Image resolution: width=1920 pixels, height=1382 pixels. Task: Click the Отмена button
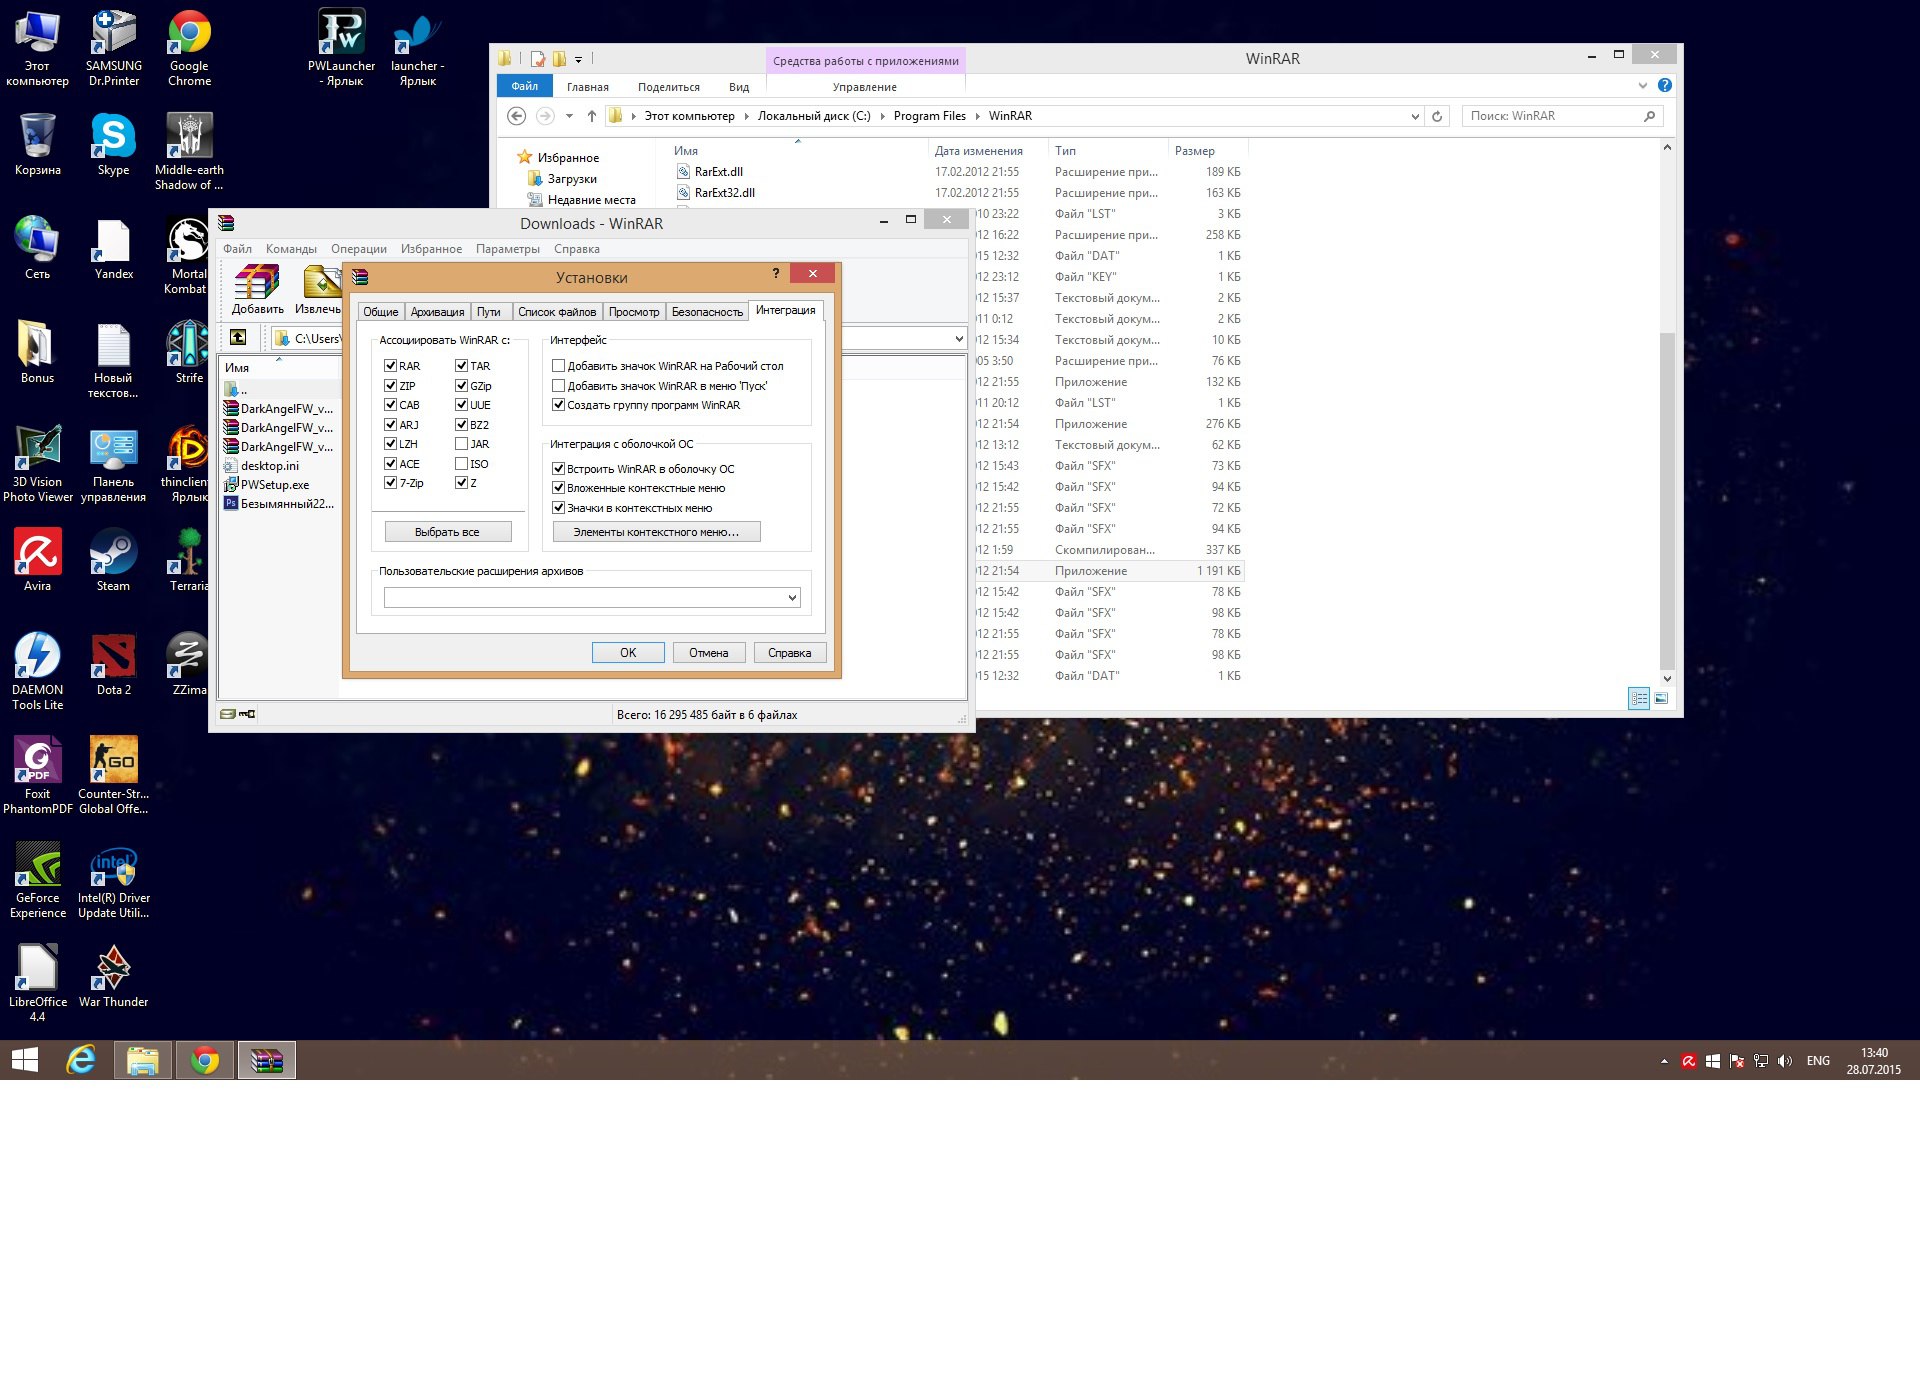[x=708, y=653]
